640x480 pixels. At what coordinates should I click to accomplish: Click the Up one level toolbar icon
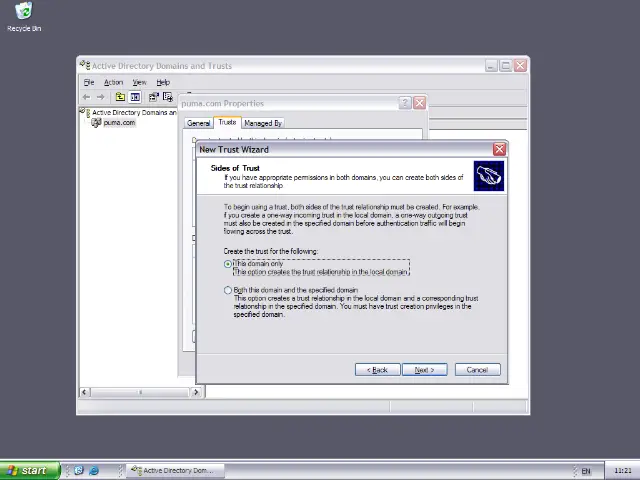tap(120, 97)
